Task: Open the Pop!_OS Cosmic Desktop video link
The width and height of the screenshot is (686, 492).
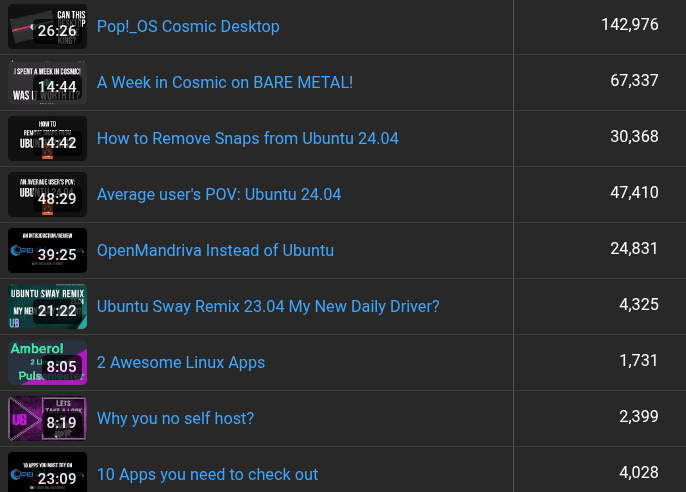Action: [188, 26]
